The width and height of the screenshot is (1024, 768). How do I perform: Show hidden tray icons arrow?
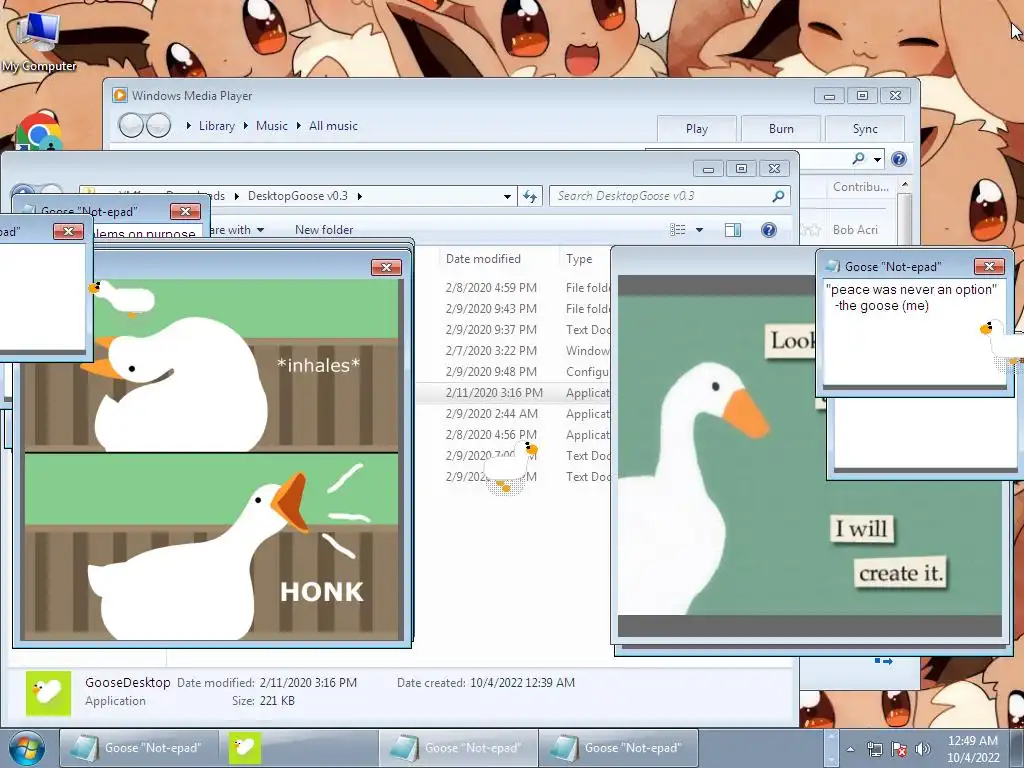[850, 749]
